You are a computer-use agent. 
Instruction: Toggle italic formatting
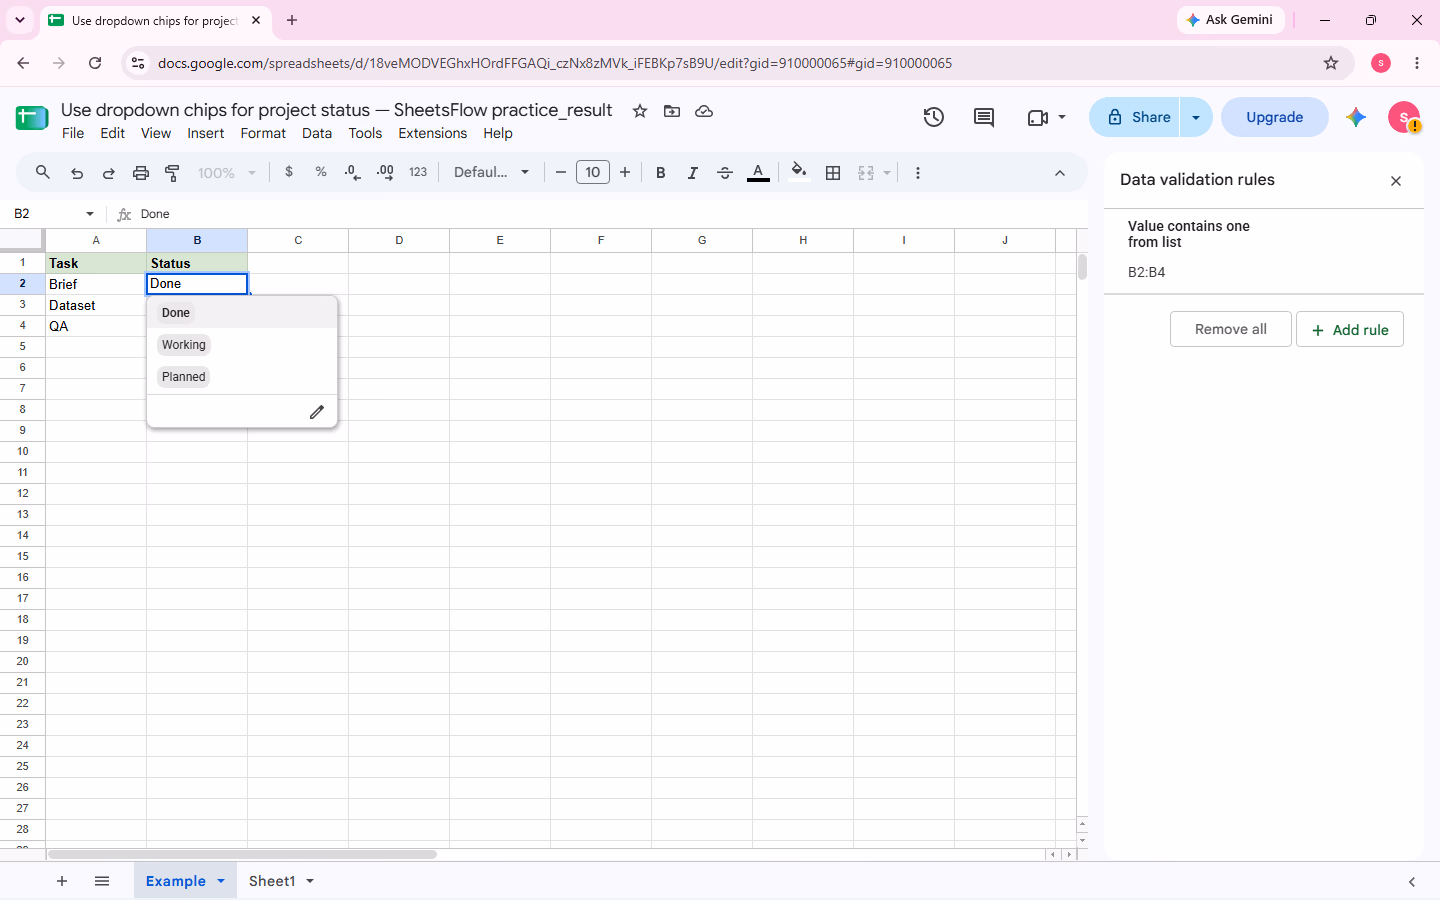point(692,172)
